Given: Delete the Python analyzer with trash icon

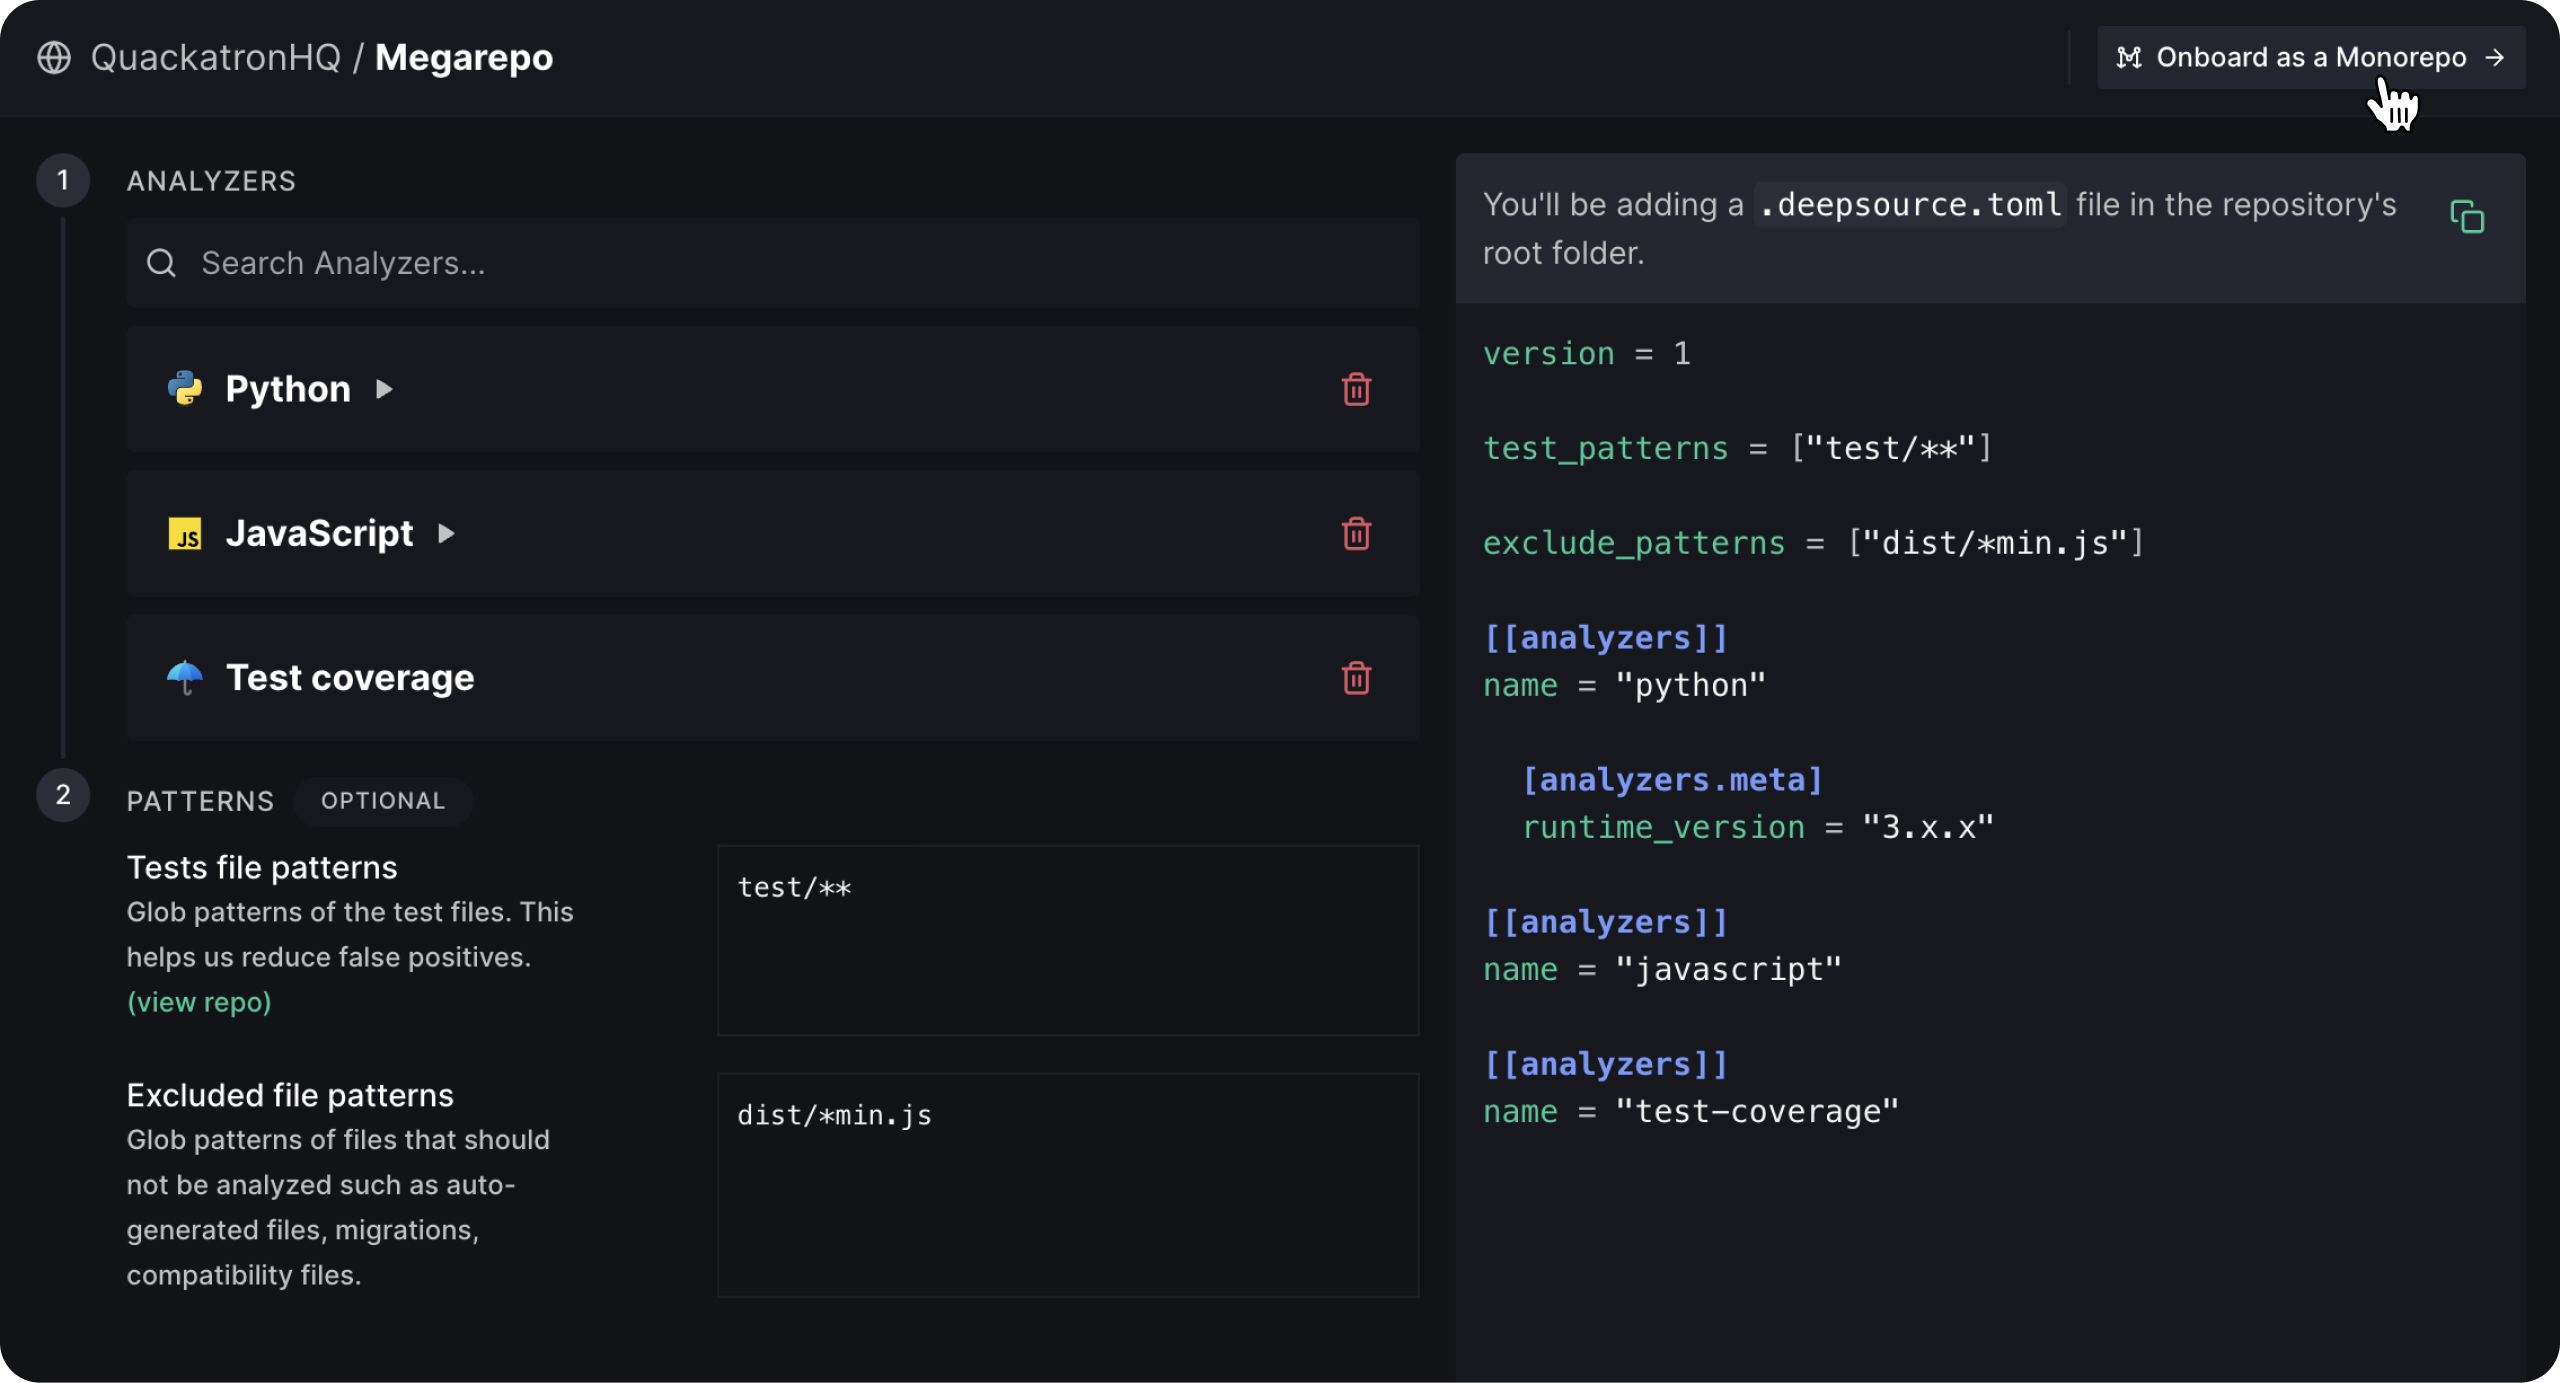Looking at the screenshot, I should [1356, 389].
